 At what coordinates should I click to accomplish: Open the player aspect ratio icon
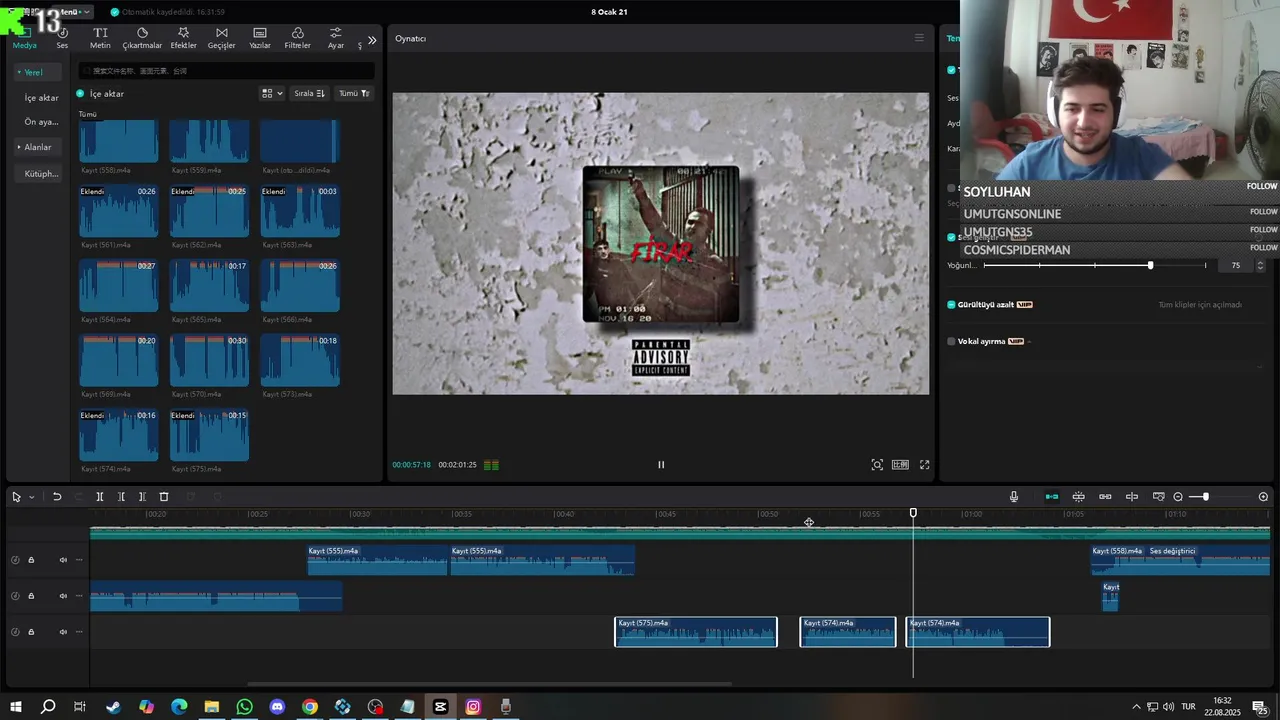click(900, 464)
